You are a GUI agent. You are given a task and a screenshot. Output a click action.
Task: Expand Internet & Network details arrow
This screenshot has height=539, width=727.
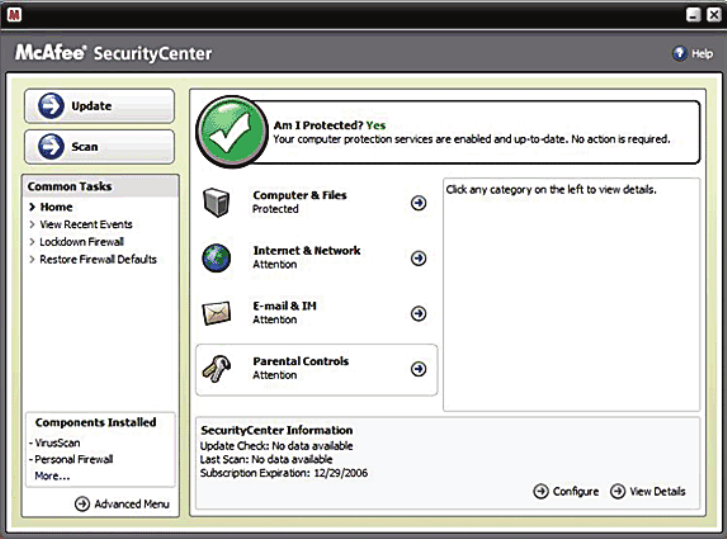coord(419,258)
